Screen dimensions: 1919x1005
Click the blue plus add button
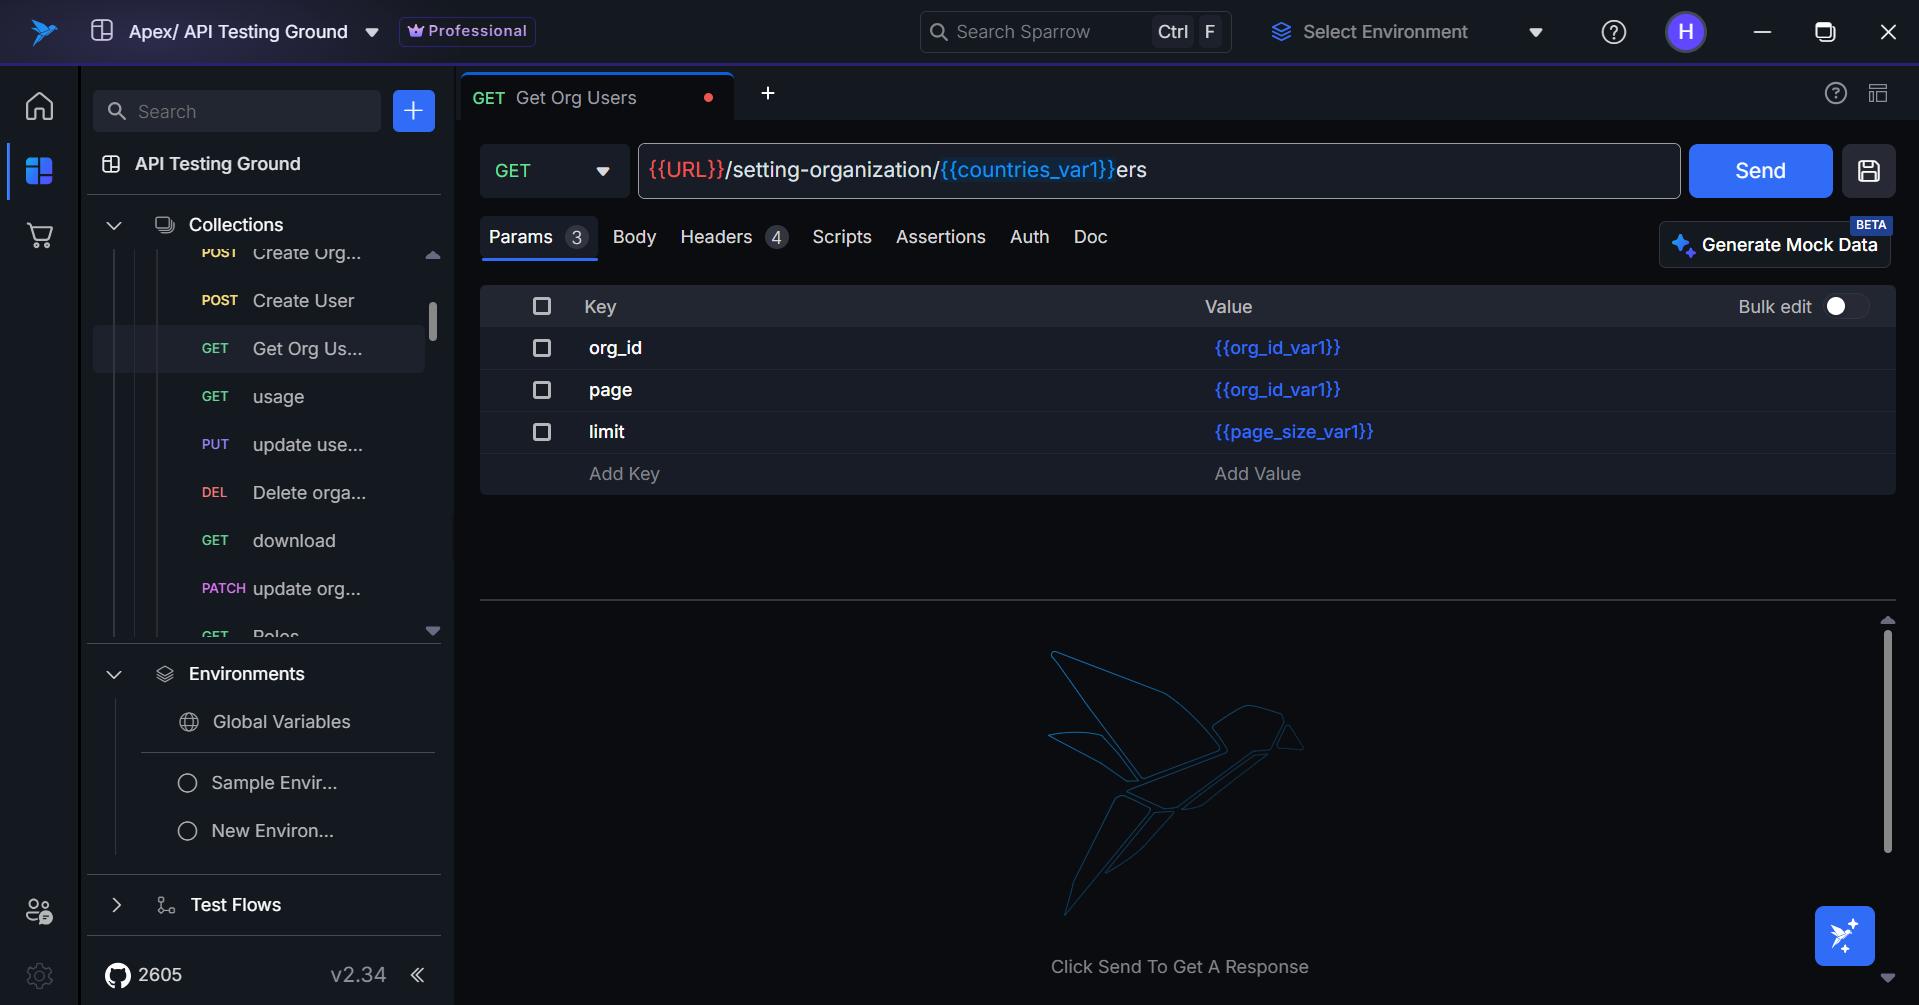point(414,111)
